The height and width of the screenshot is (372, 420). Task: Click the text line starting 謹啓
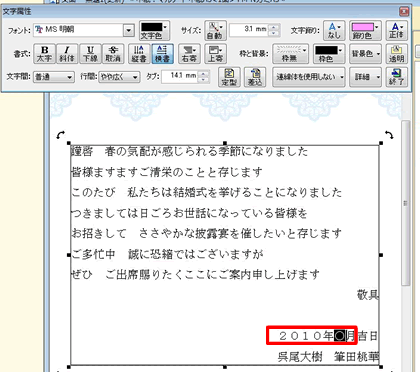190,152
